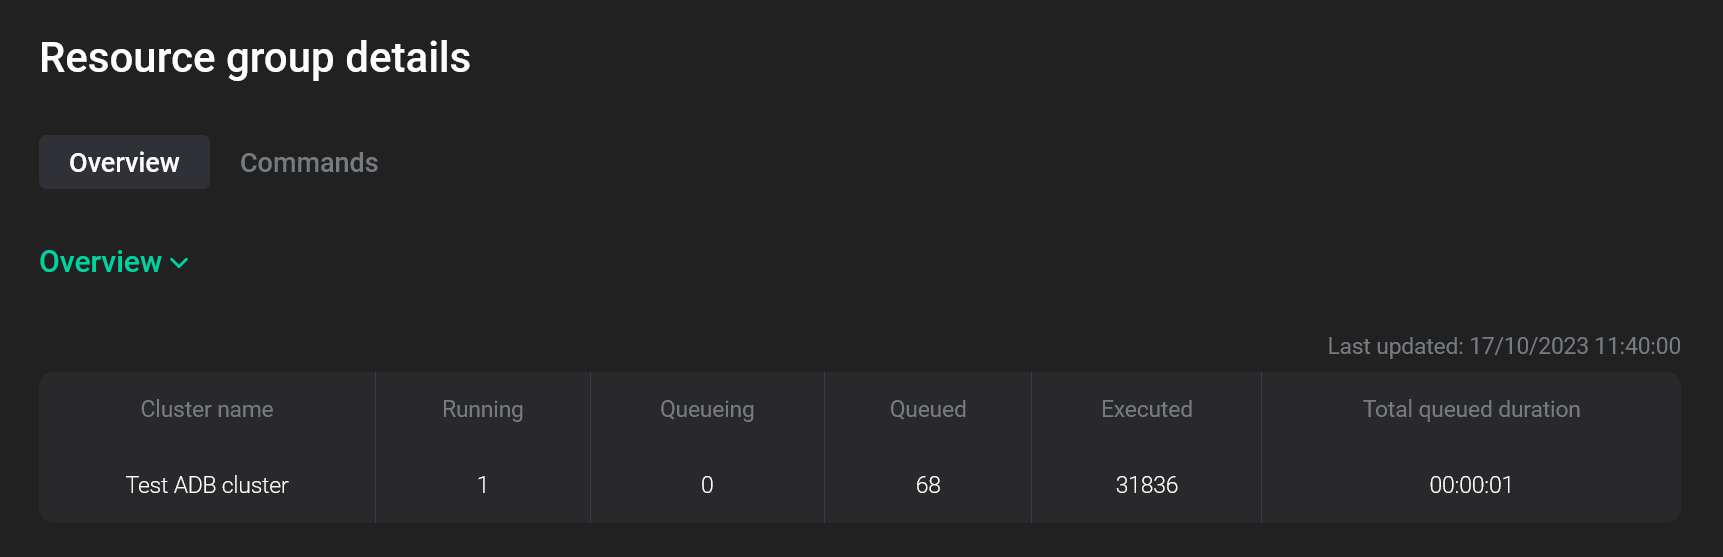The image size is (1723, 557).
Task: Collapse the green Overview section heading
Action: coord(101,262)
